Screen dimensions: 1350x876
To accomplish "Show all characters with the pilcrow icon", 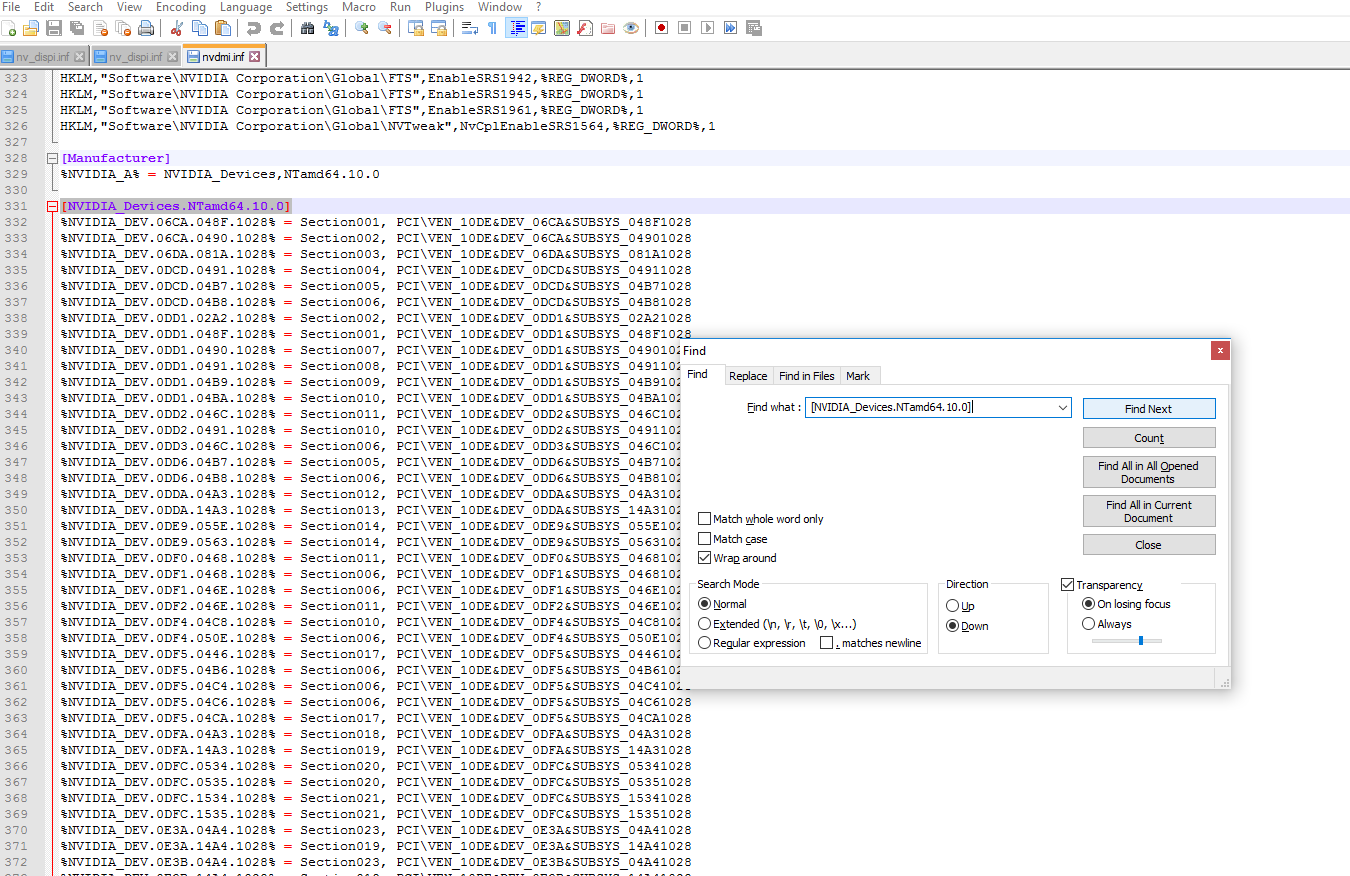I will 493,28.
